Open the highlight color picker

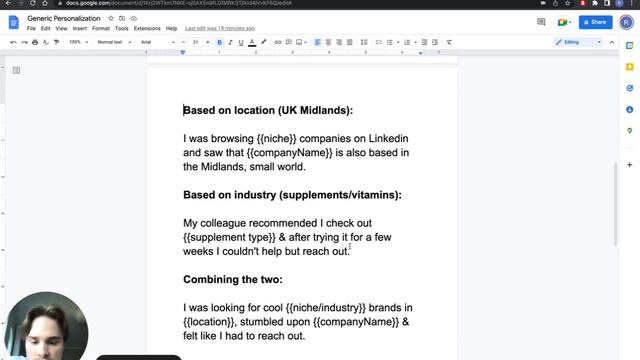pyautogui.click(x=264, y=42)
